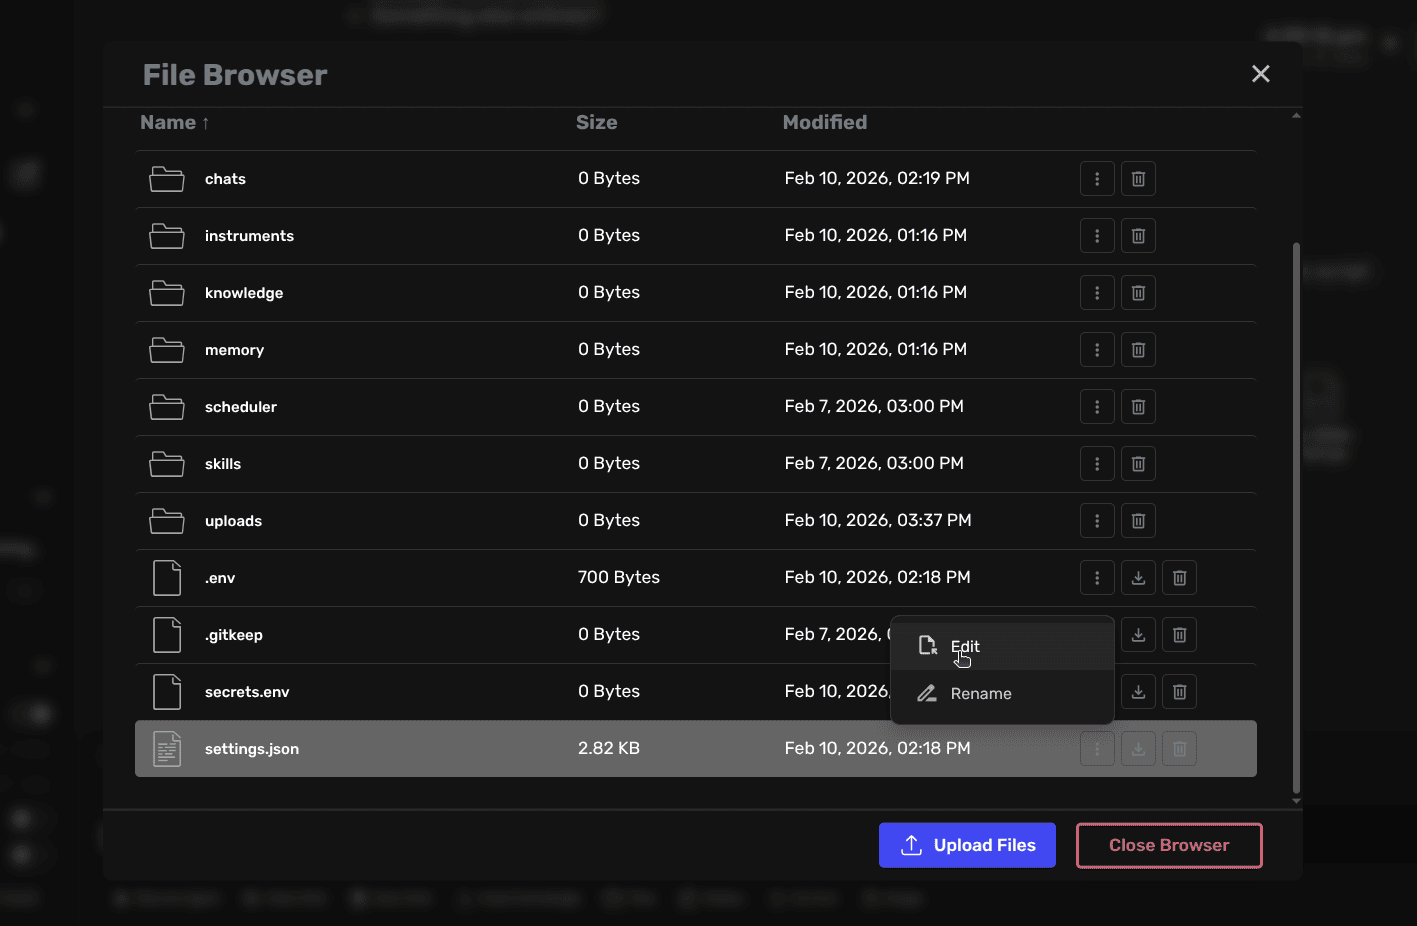Click the Upload Files button
The width and height of the screenshot is (1417, 926).
tap(967, 845)
